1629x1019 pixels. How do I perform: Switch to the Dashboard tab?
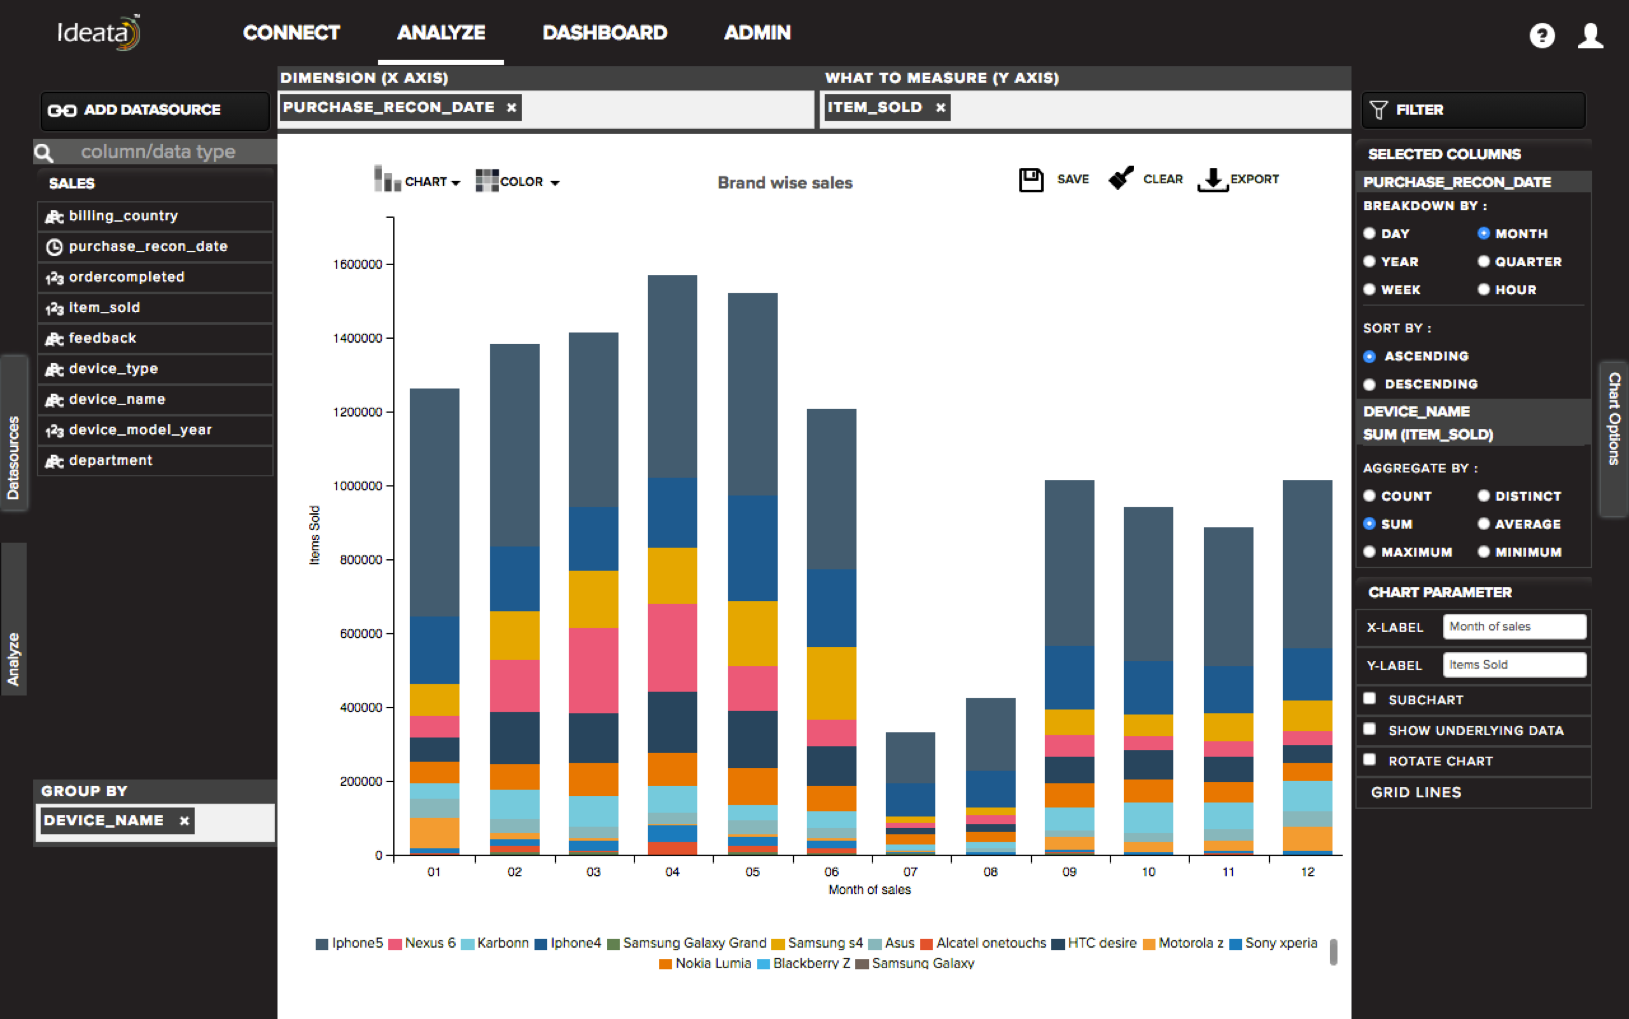tap(605, 33)
